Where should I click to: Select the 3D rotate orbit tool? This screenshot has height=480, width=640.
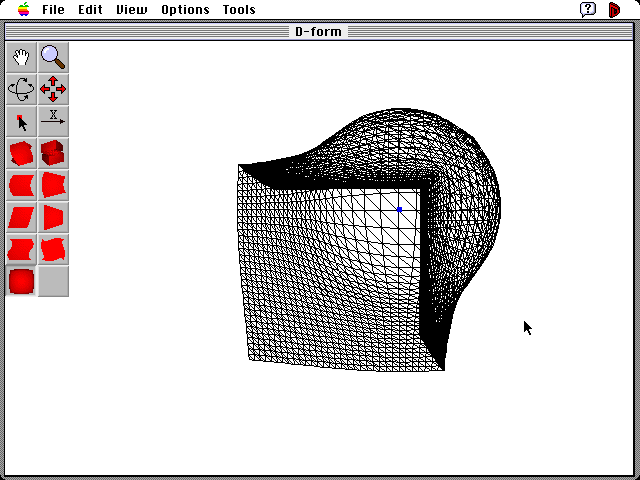tap(21, 89)
